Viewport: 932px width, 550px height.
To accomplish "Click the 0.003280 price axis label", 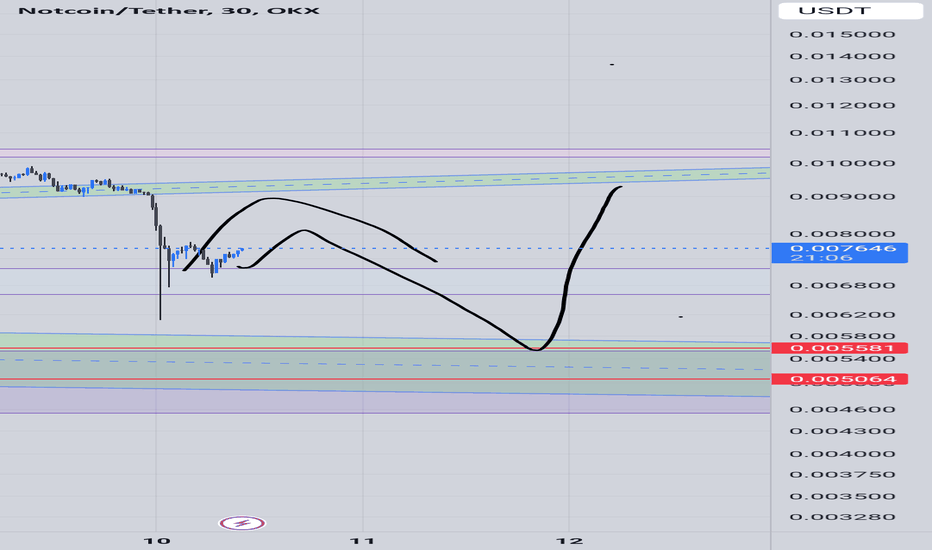I will click(842, 517).
